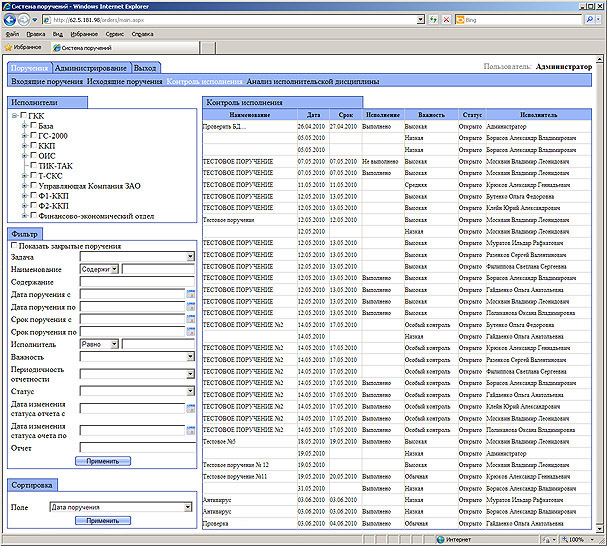The width and height of the screenshot is (607, 546).
Task: Click the browser Back arrow button
Action: pyautogui.click(x=11, y=19)
